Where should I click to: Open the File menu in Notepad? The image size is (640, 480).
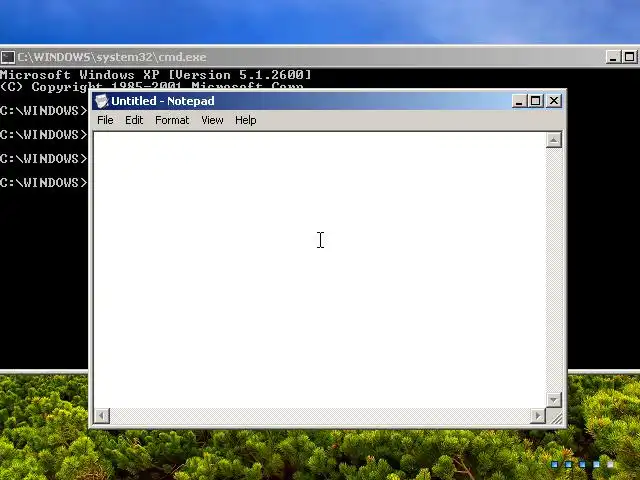click(x=105, y=120)
